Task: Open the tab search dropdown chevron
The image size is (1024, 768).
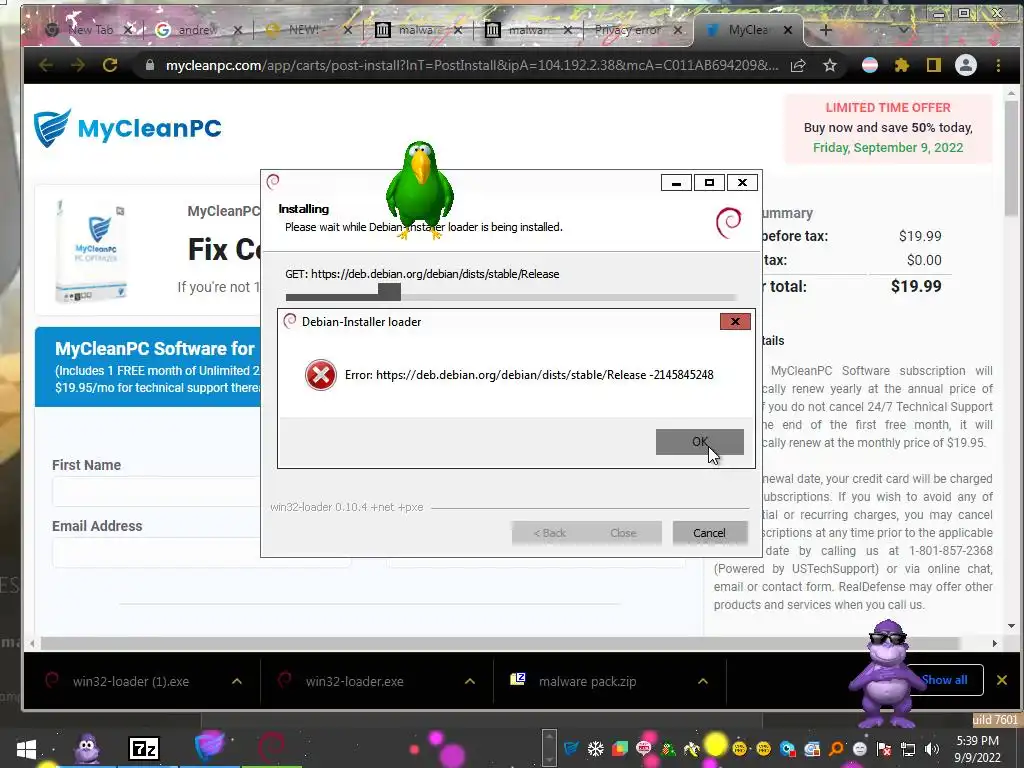Action: pos(904,30)
